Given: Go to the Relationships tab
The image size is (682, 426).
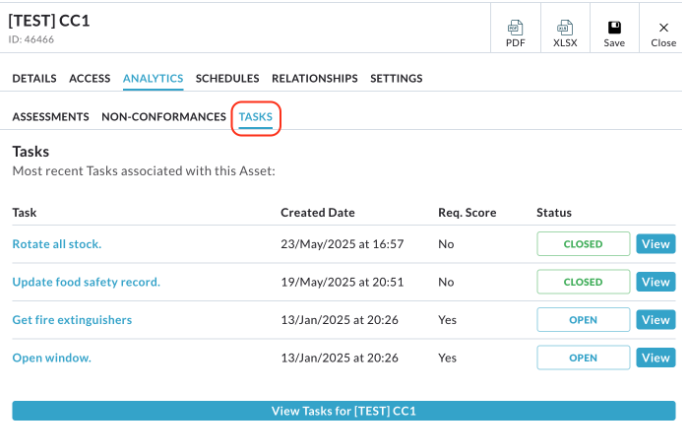Looking at the screenshot, I should coord(315,78).
